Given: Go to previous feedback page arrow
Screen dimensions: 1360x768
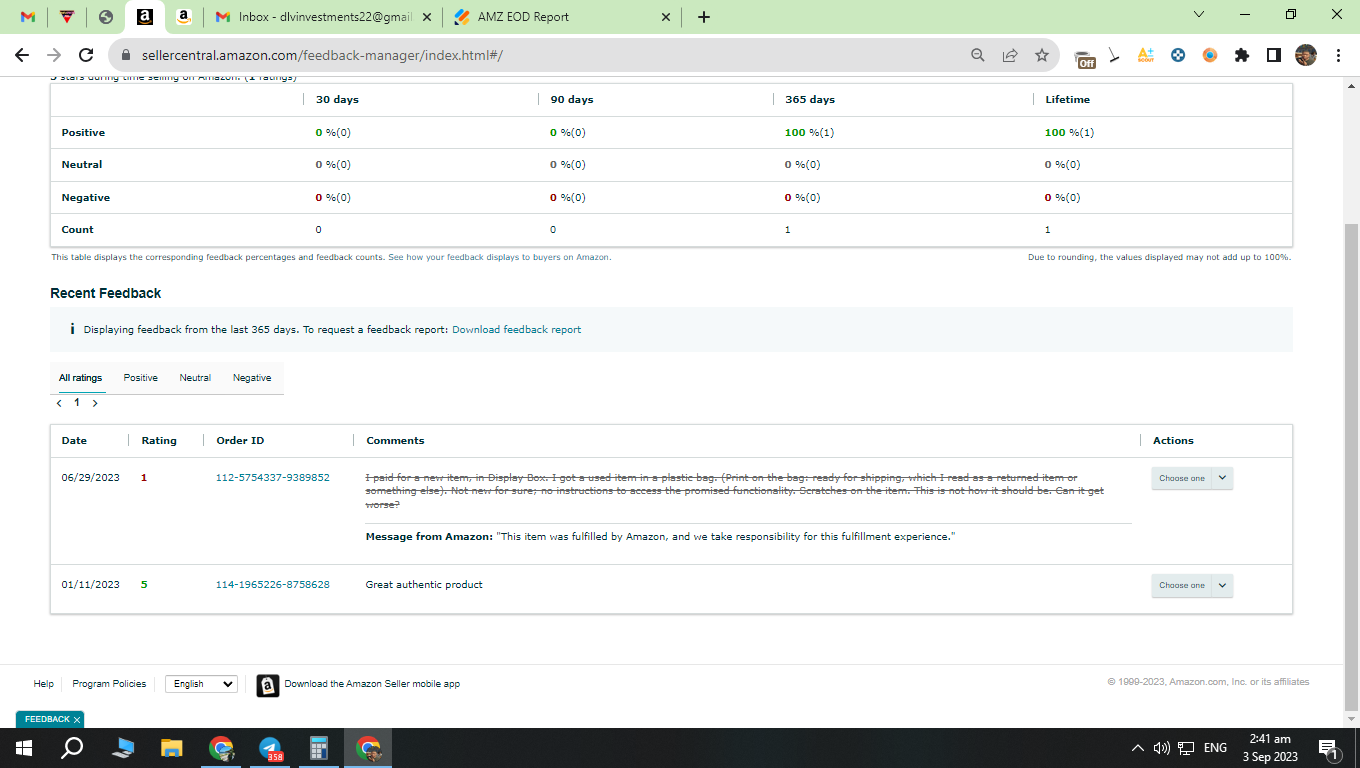Looking at the screenshot, I should [59, 403].
